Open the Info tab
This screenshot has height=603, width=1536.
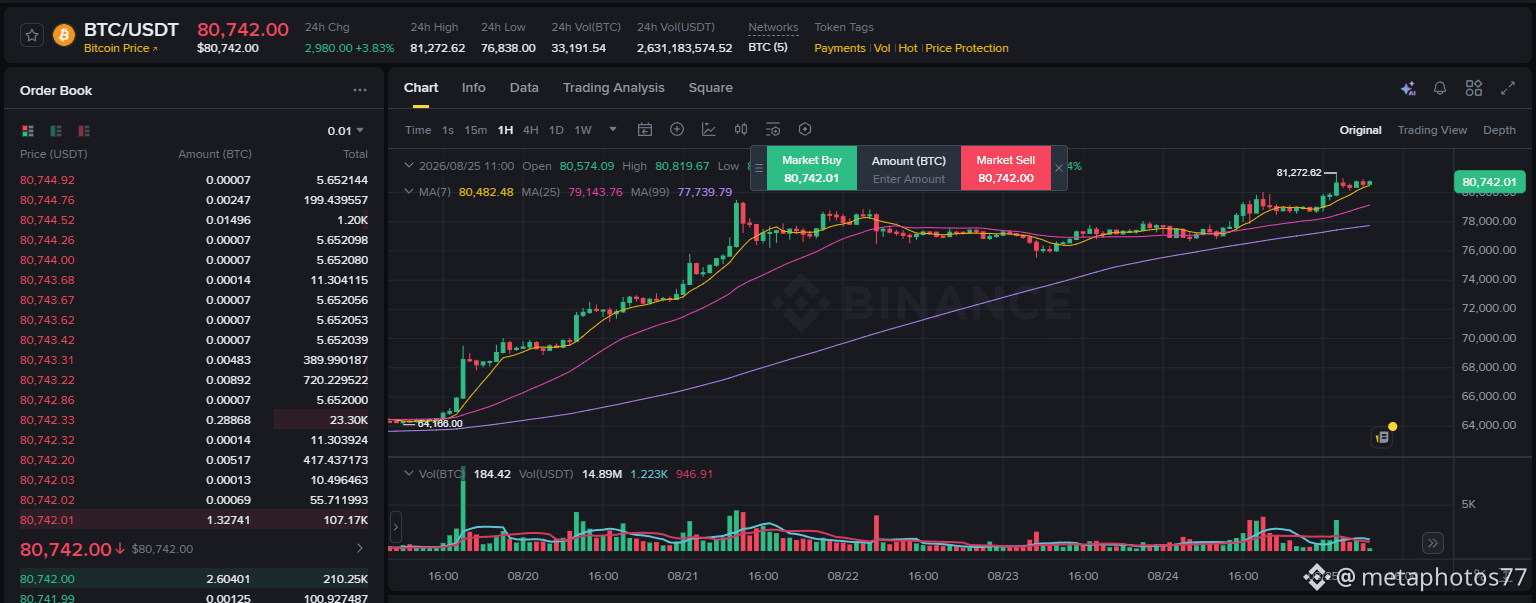click(474, 88)
